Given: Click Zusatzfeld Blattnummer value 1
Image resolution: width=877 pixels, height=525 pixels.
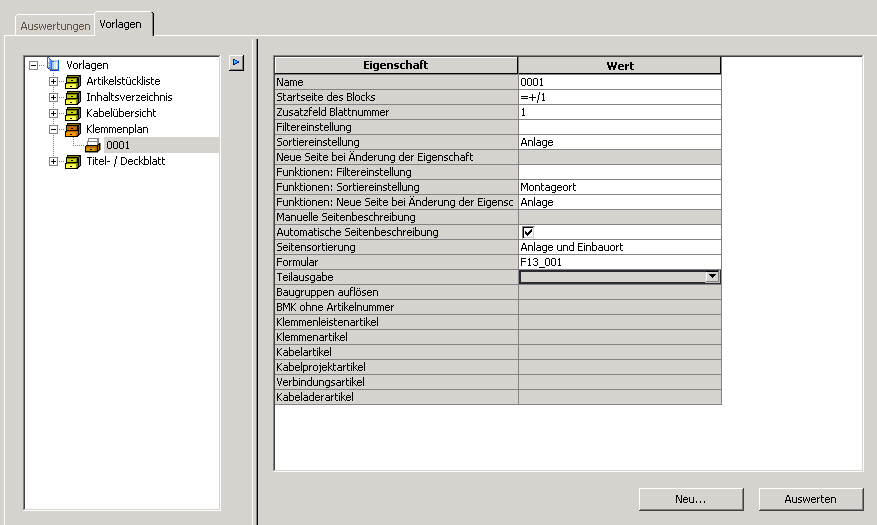Looking at the screenshot, I should (x=619, y=112).
